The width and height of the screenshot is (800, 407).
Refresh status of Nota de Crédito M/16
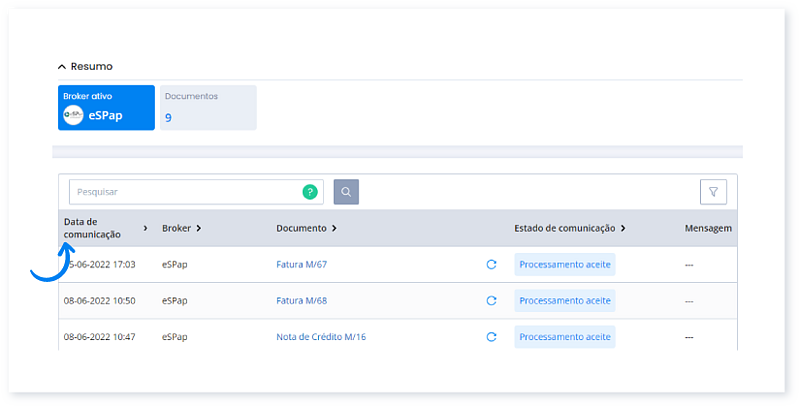tap(491, 337)
